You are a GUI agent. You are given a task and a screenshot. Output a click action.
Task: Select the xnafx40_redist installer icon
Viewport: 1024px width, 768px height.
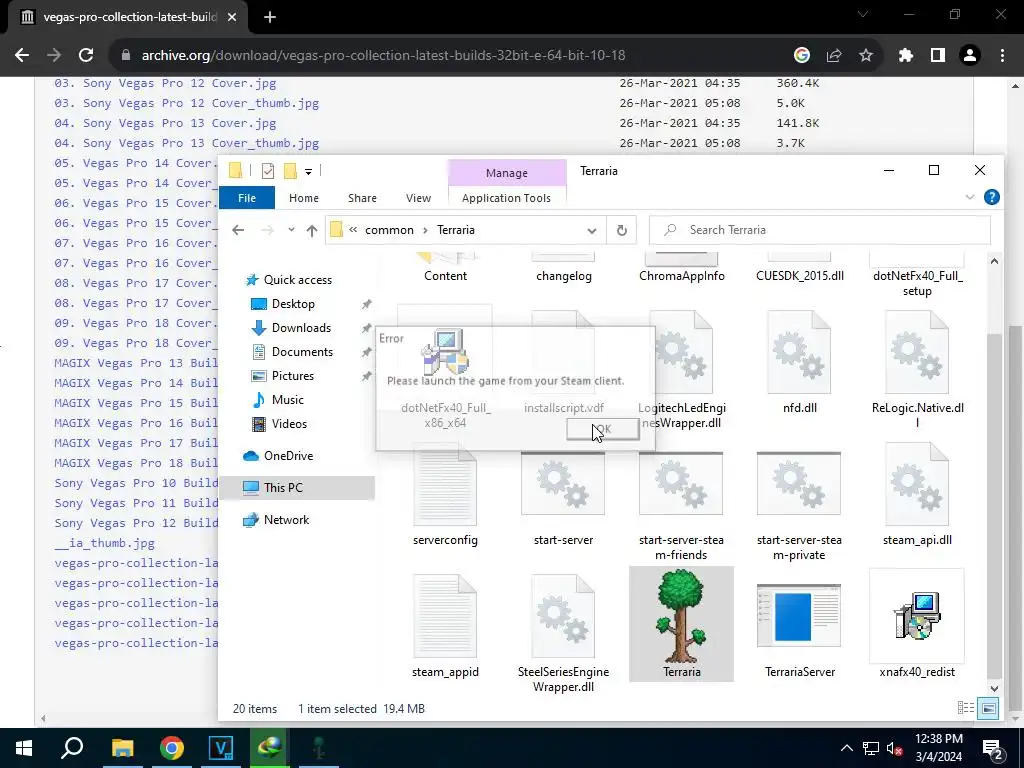click(x=917, y=616)
